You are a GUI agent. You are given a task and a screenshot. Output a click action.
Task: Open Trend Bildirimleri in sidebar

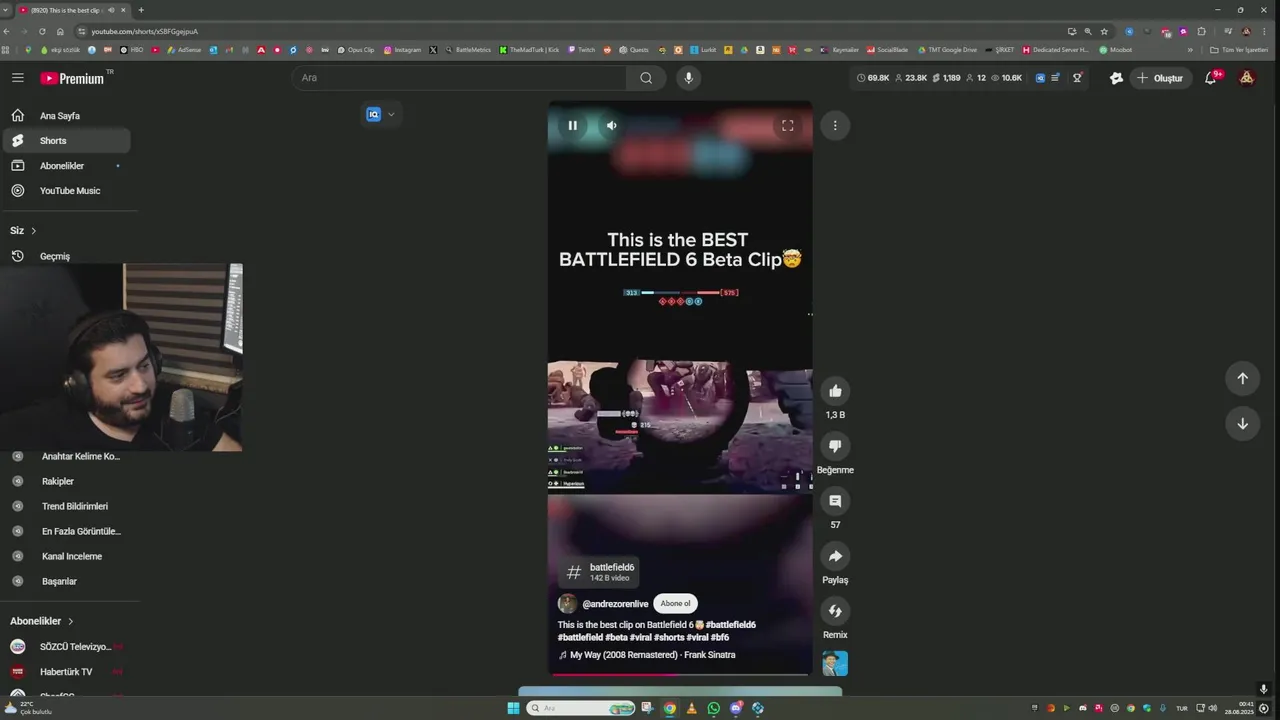75,506
